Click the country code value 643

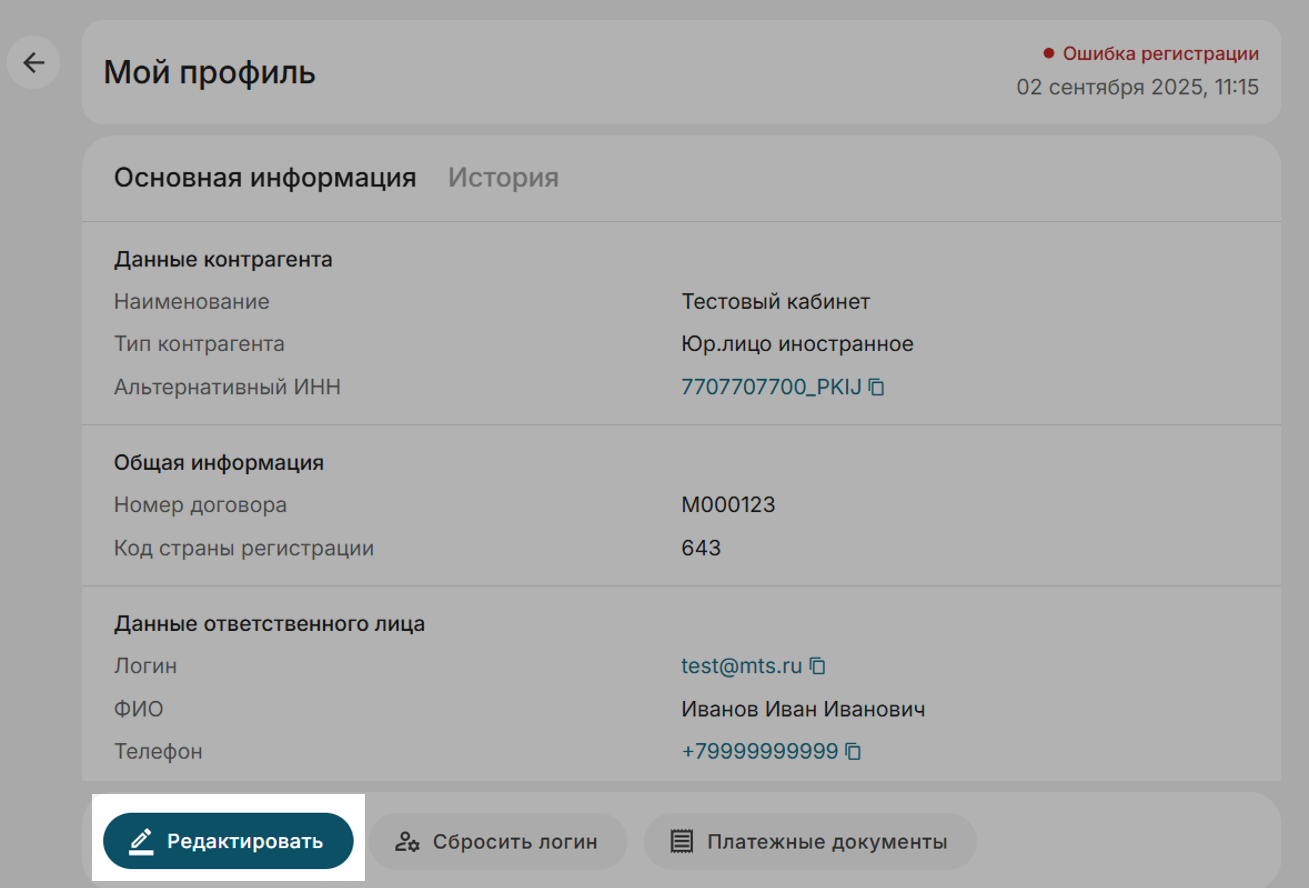click(x=701, y=548)
